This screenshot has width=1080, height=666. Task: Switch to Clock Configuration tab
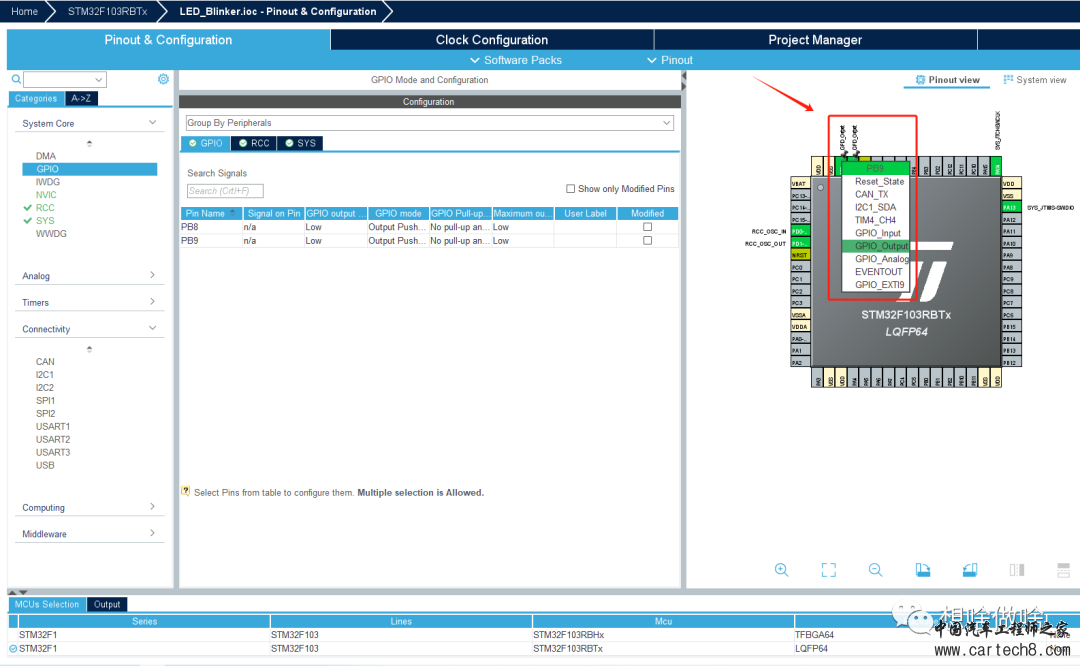(492, 40)
